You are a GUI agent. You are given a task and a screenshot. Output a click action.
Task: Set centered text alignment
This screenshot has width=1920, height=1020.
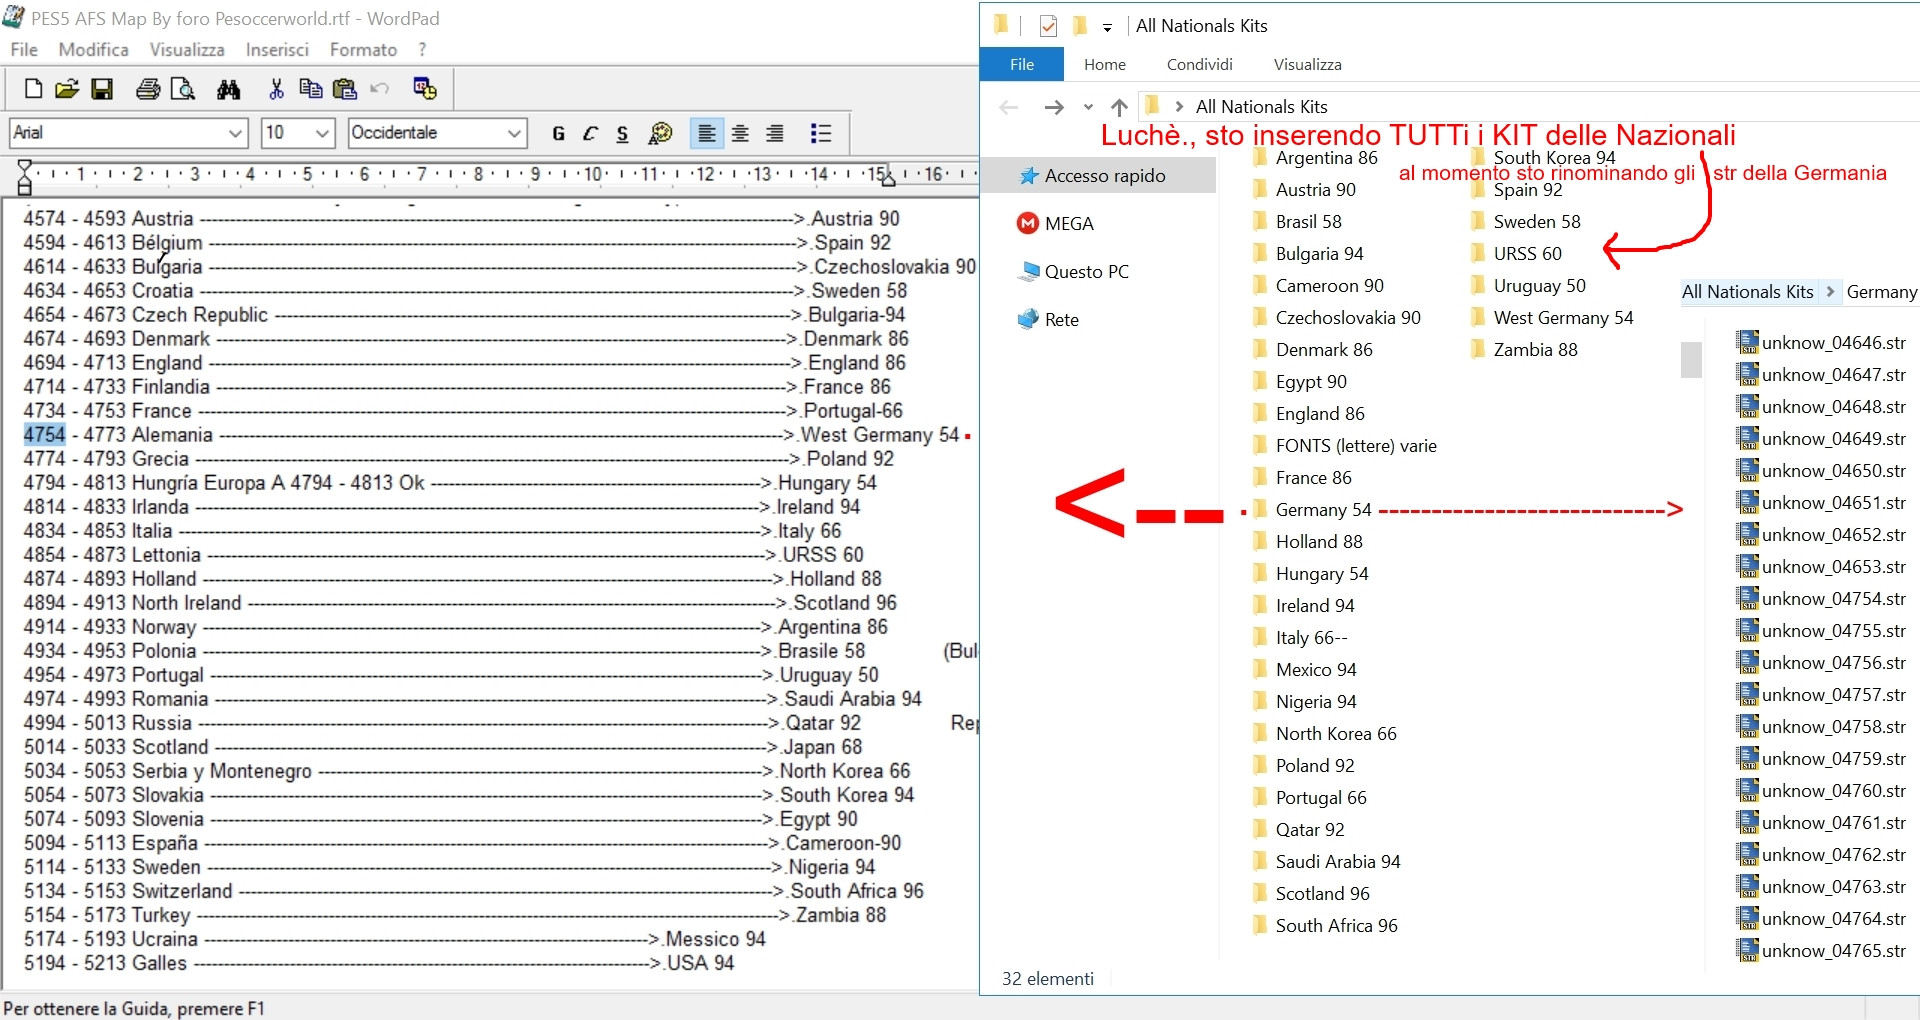point(740,133)
